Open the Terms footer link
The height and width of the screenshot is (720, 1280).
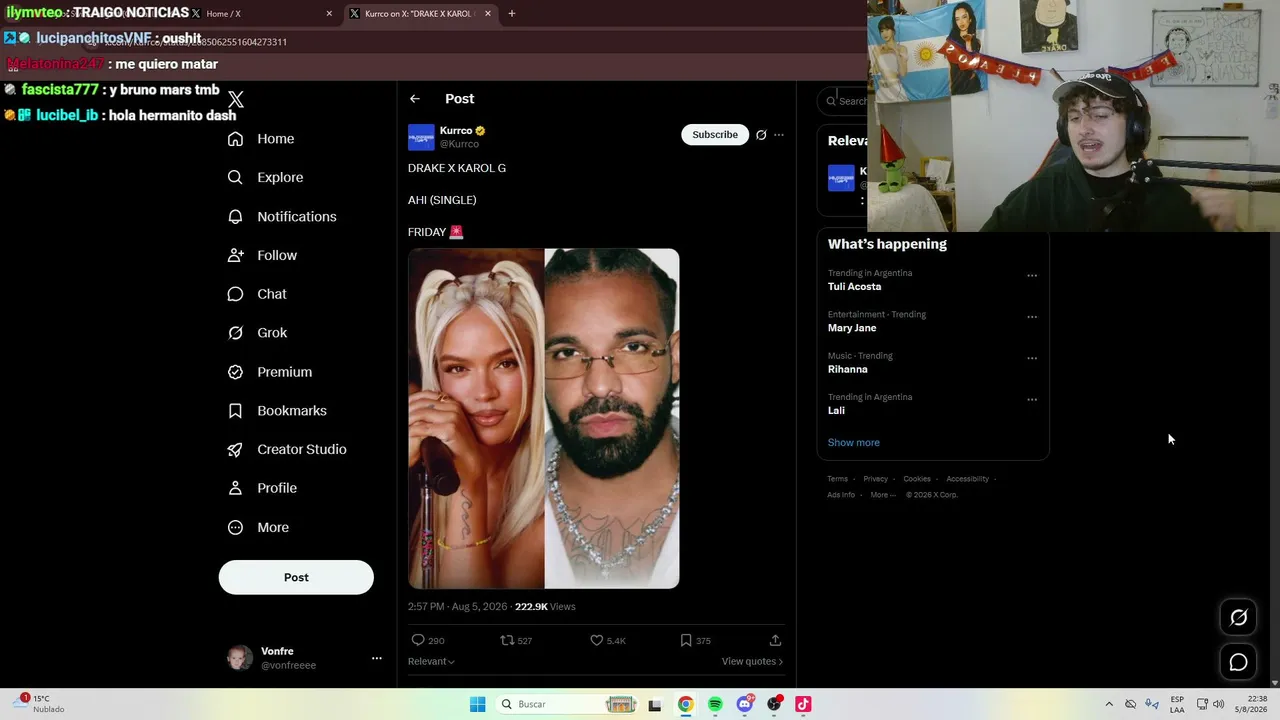tap(837, 479)
